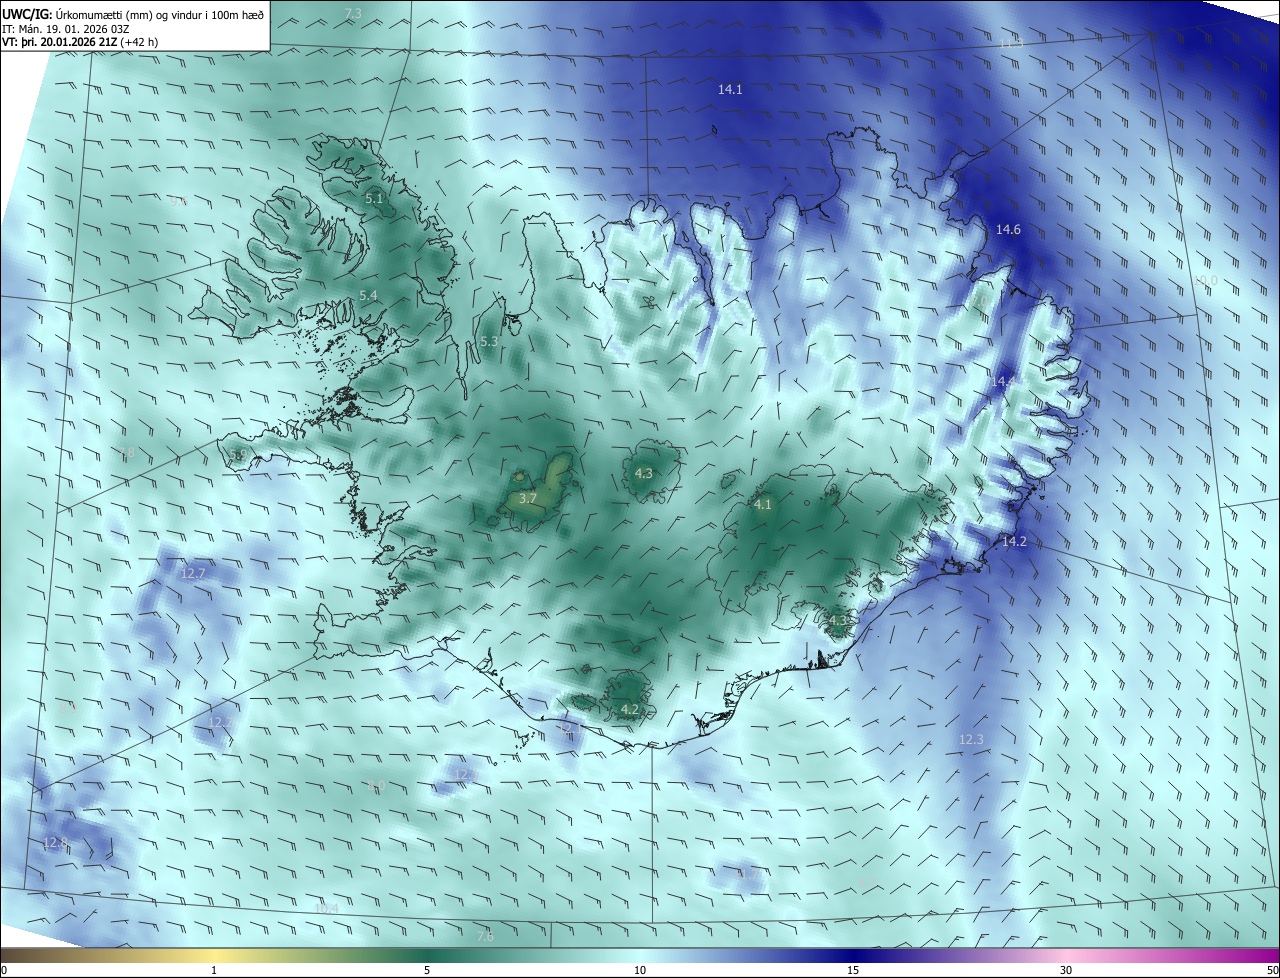Screen dimensions: 1280x978
Task: Click the 10.4 value near the bottom left
Action: tap(326, 908)
